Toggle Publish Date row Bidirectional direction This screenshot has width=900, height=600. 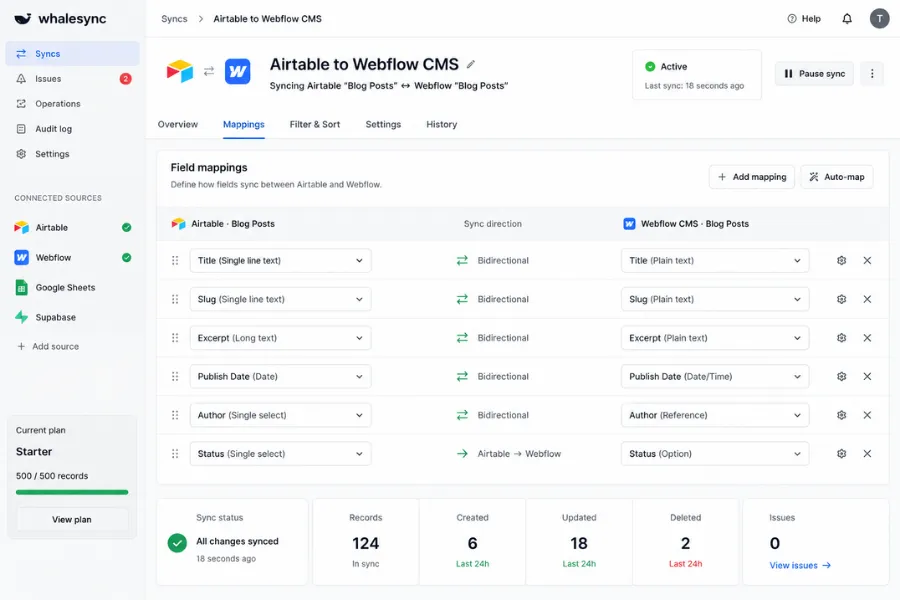(492, 377)
